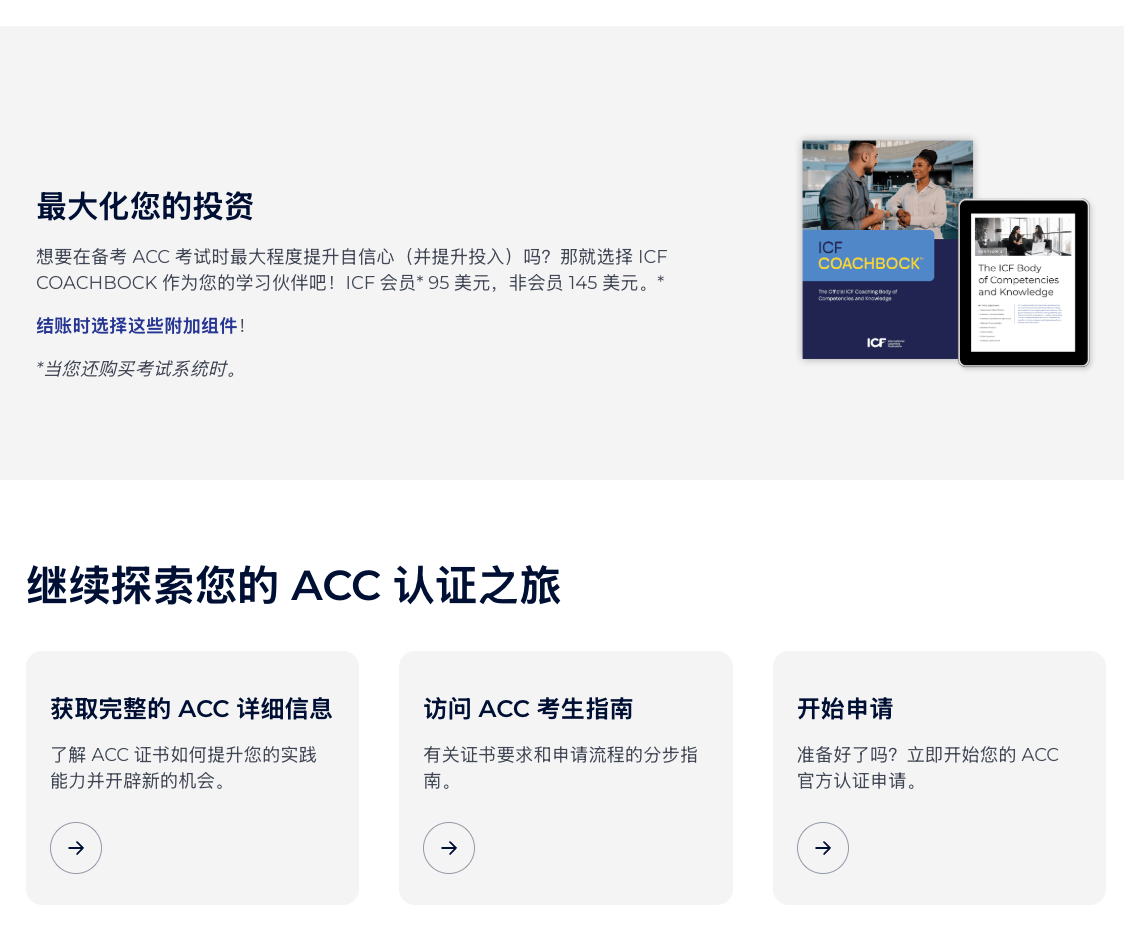This screenshot has height=926, width=1124.
Task: Click paragraph mentioning ICF 会员 95 美元
Action: 352,269
